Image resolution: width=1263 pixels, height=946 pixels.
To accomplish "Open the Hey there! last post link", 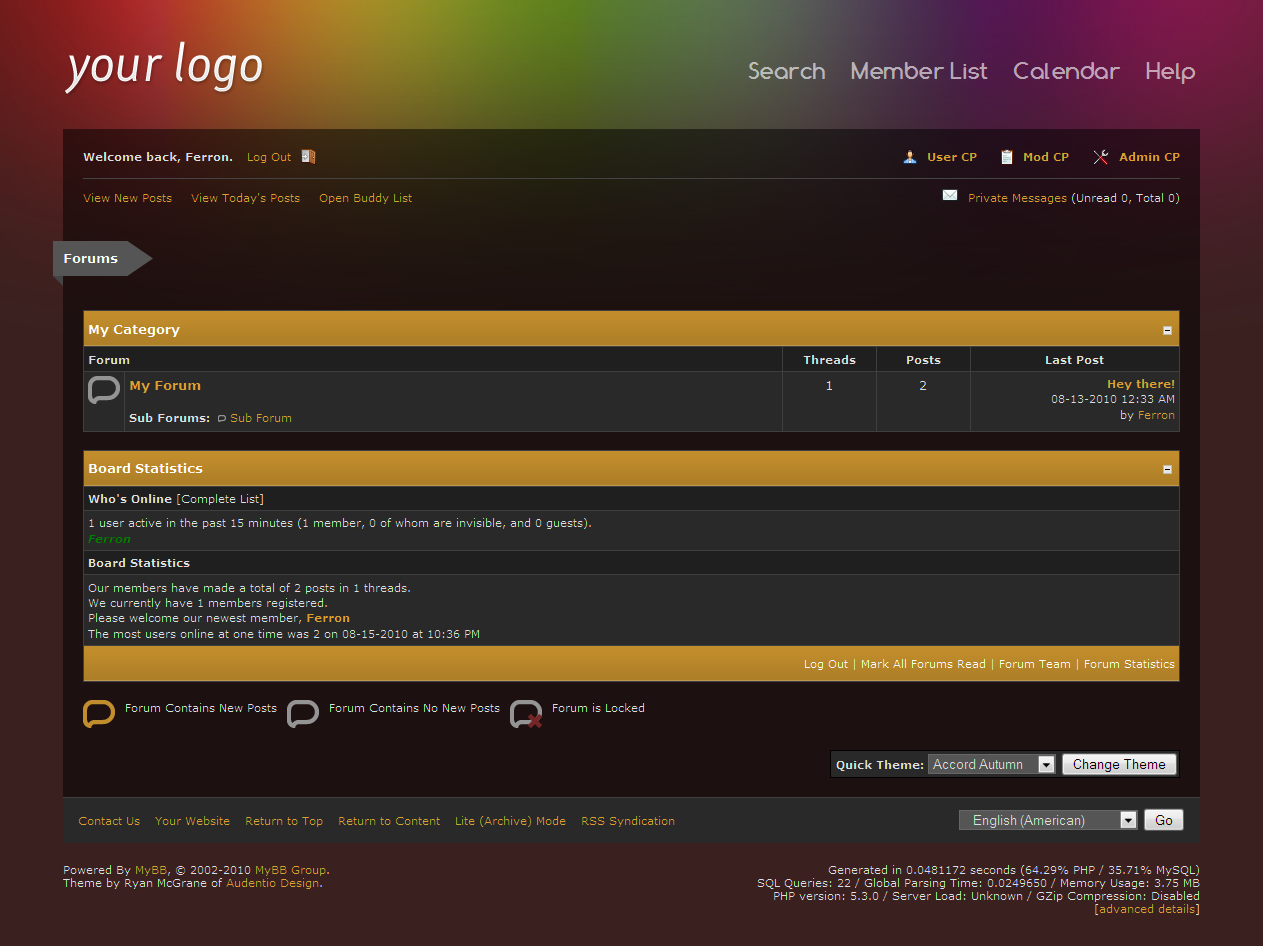I will tap(1140, 384).
